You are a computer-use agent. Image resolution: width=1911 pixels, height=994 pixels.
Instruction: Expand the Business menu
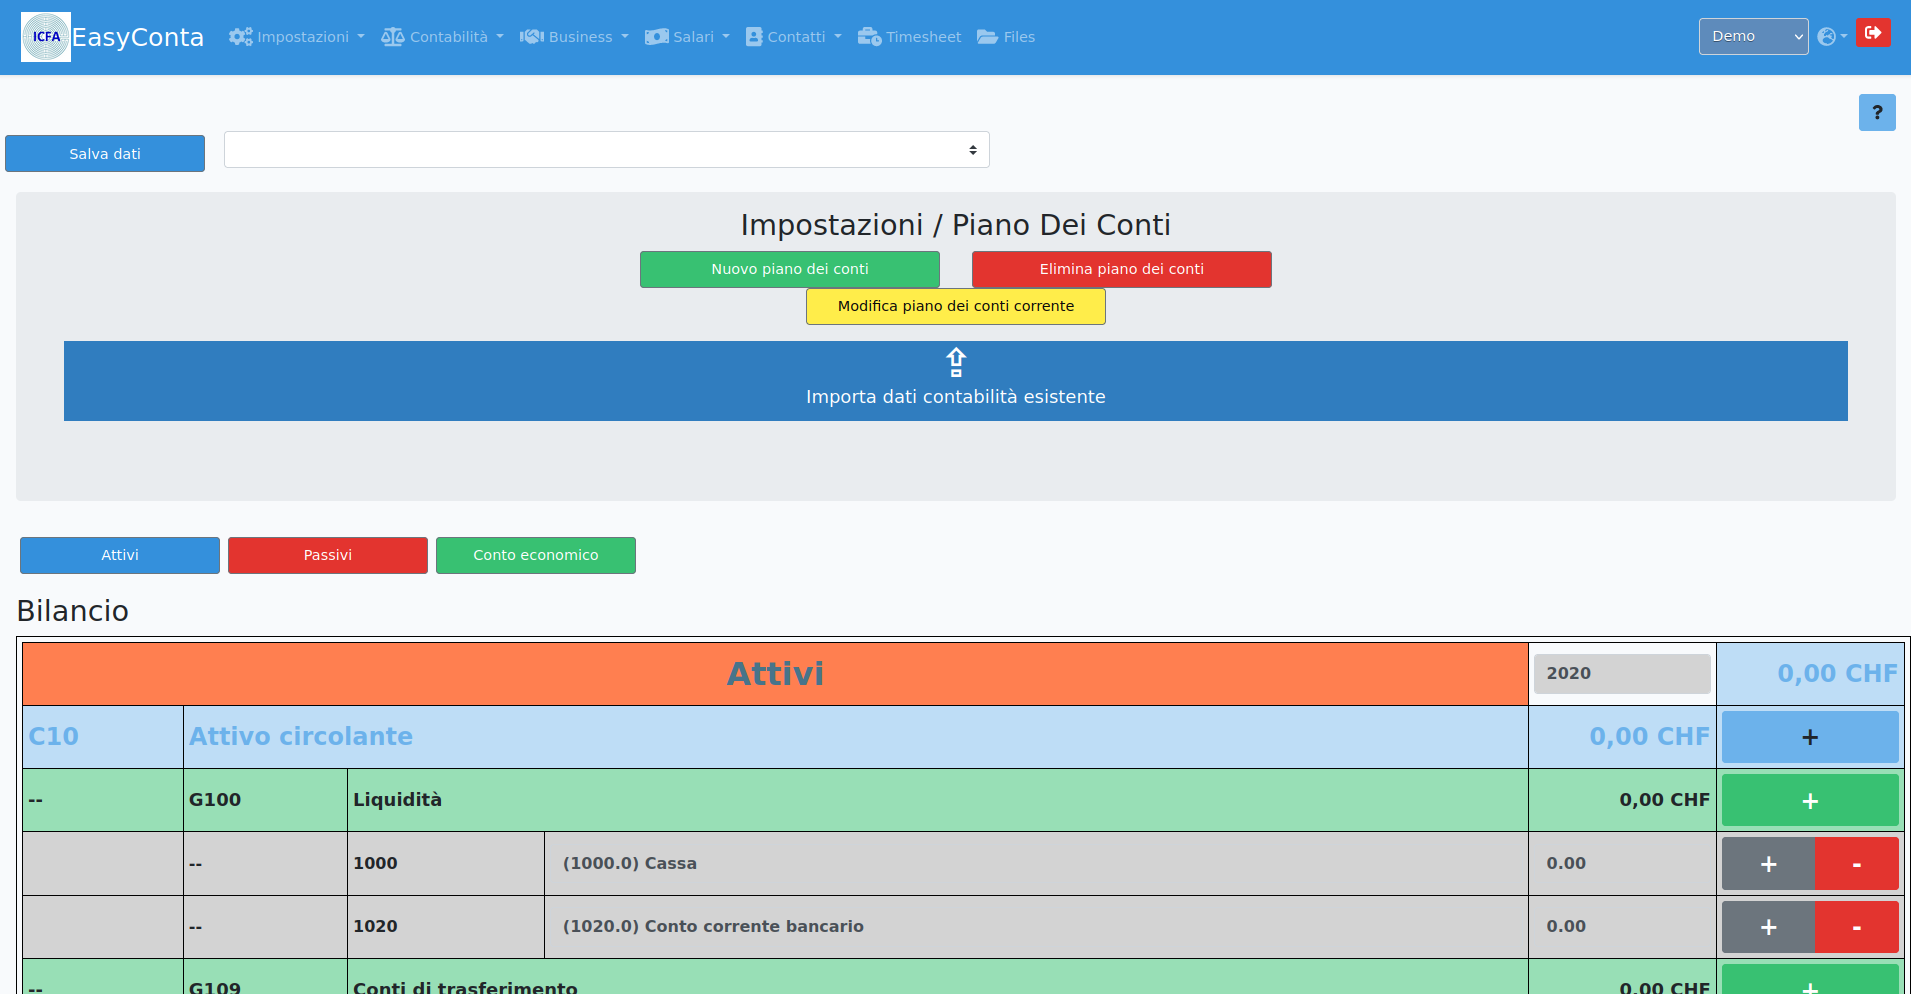574,37
